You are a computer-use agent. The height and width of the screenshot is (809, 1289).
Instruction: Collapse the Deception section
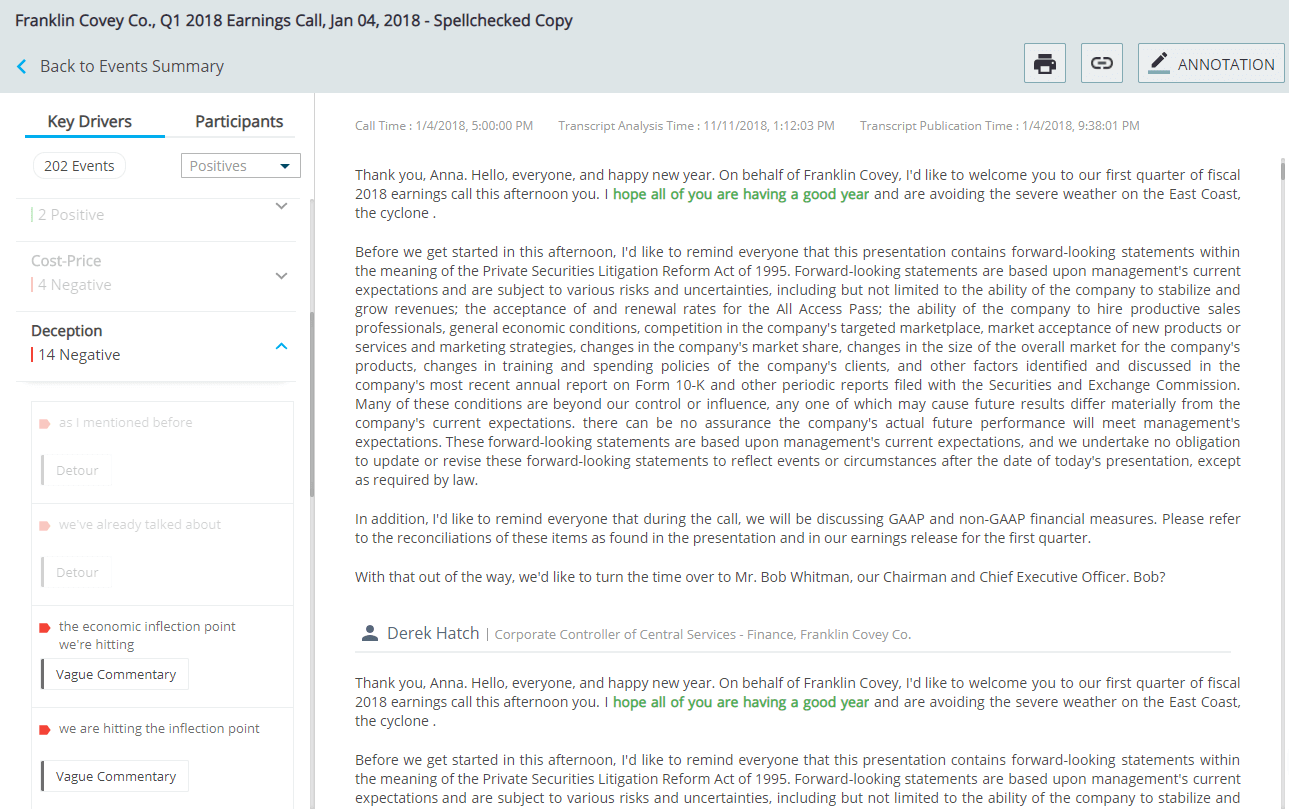(281, 346)
